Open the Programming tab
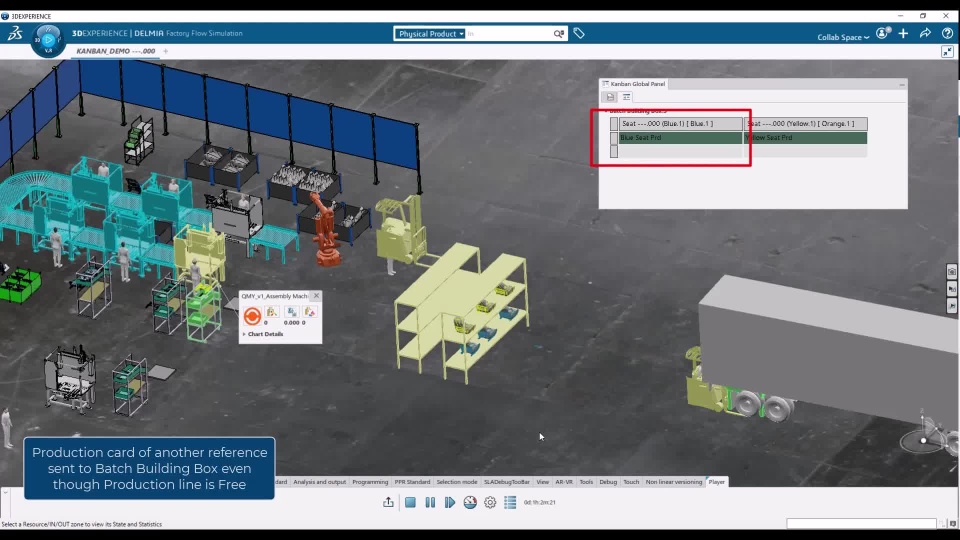This screenshot has height=540, width=960. click(370, 482)
